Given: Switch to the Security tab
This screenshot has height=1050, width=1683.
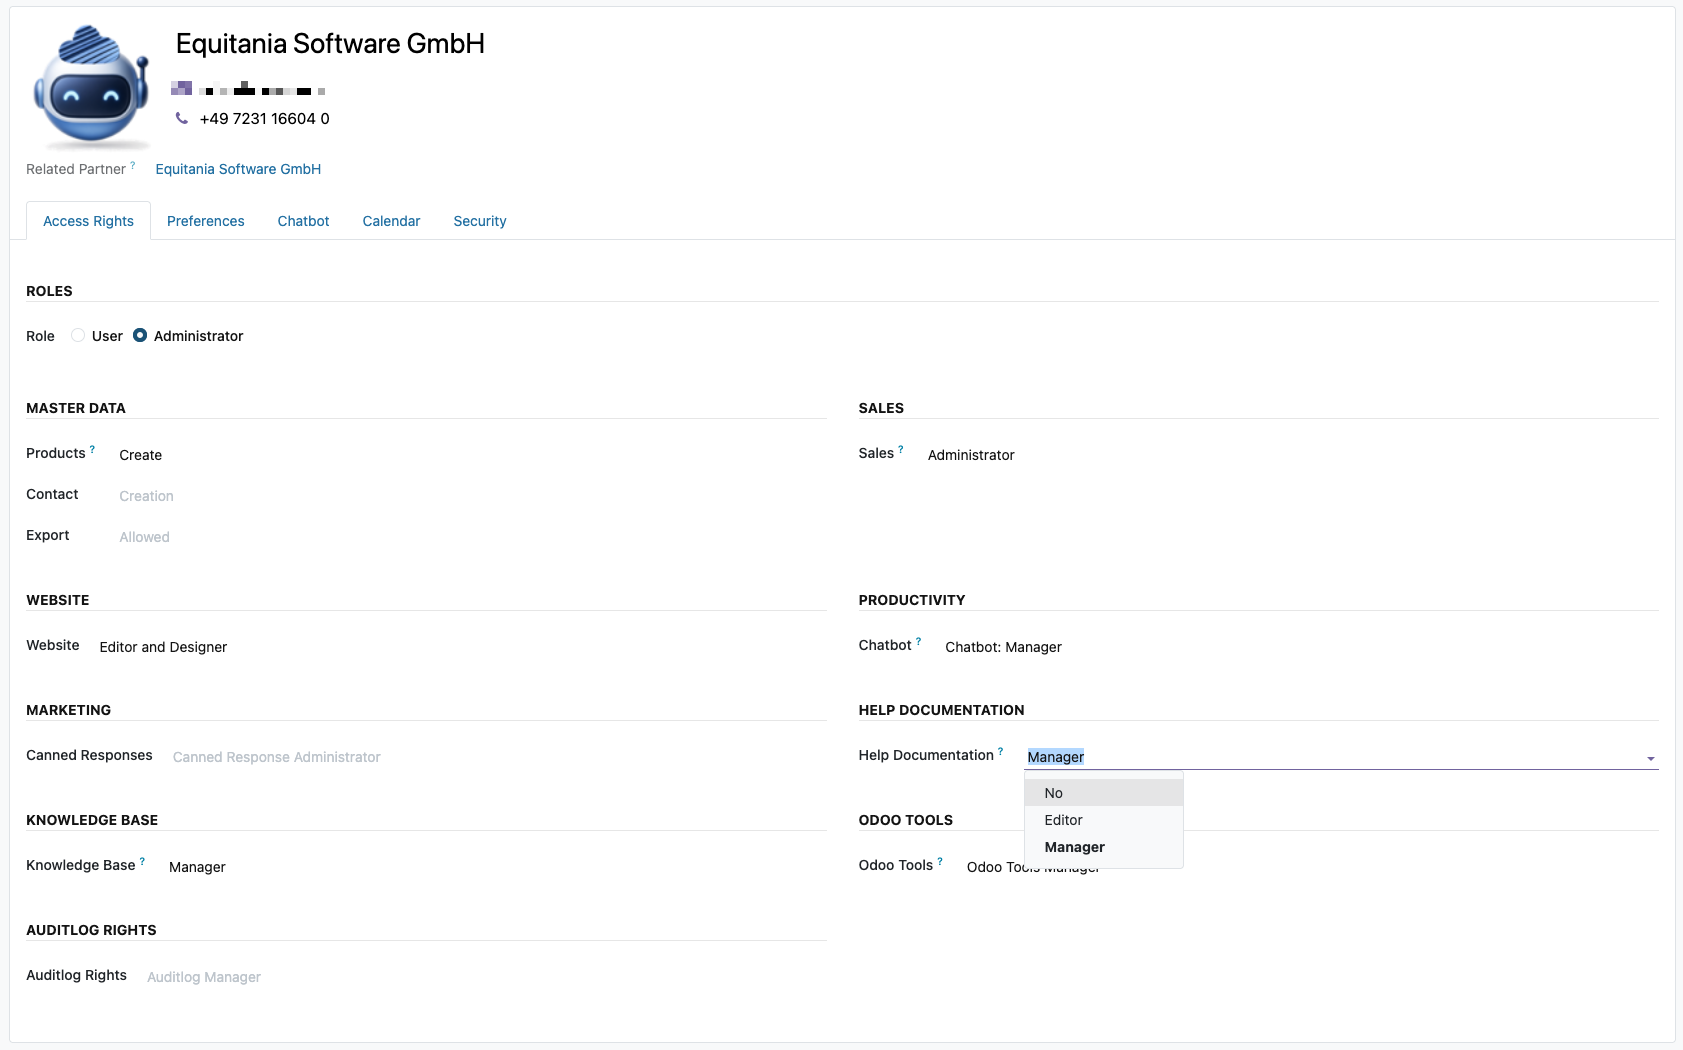Looking at the screenshot, I should click(x=480, y=221).
